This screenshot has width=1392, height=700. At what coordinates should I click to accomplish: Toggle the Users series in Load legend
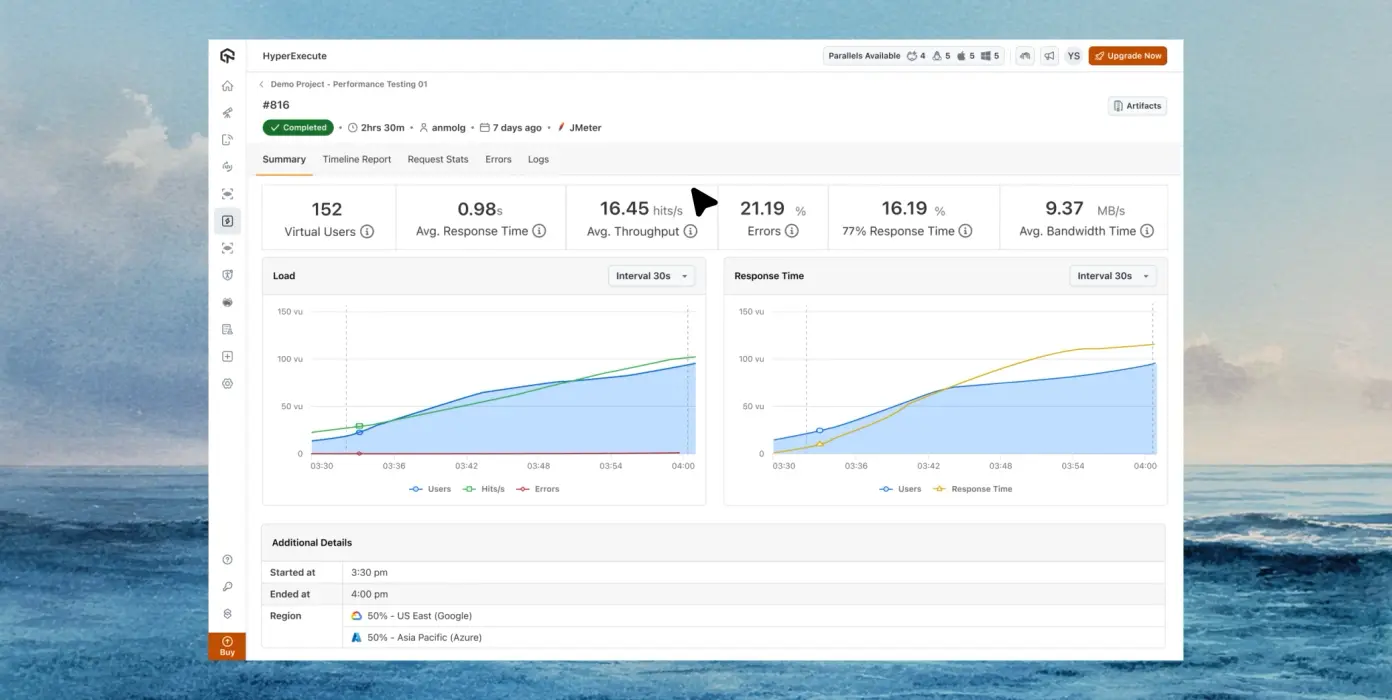tap(430, 489)
